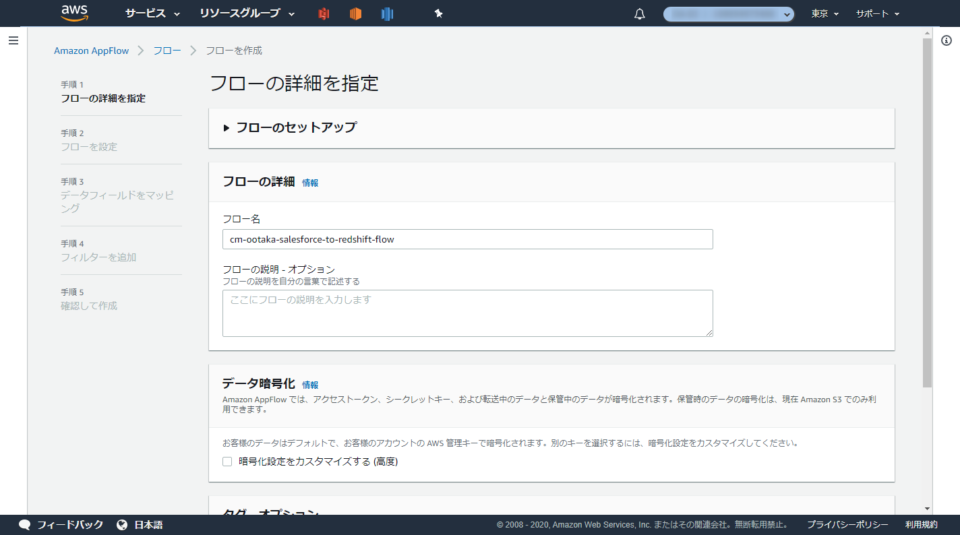Click the red pinned service shortcut icon
960x535 pixels.
pos(324,13)
